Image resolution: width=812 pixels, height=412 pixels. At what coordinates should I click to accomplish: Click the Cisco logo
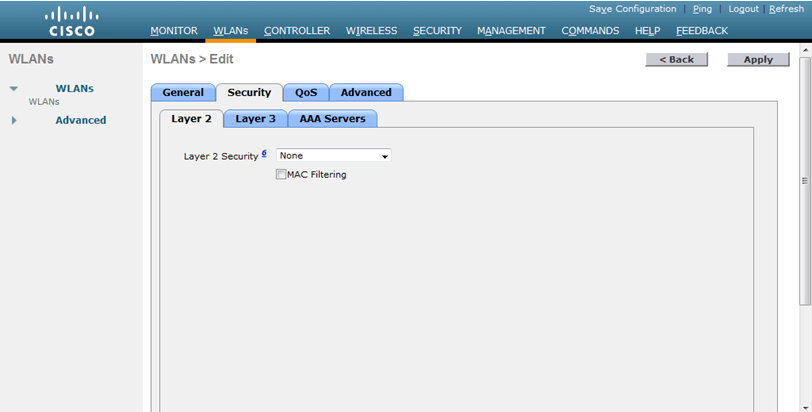pyautogui.click(x=72, y=21)
